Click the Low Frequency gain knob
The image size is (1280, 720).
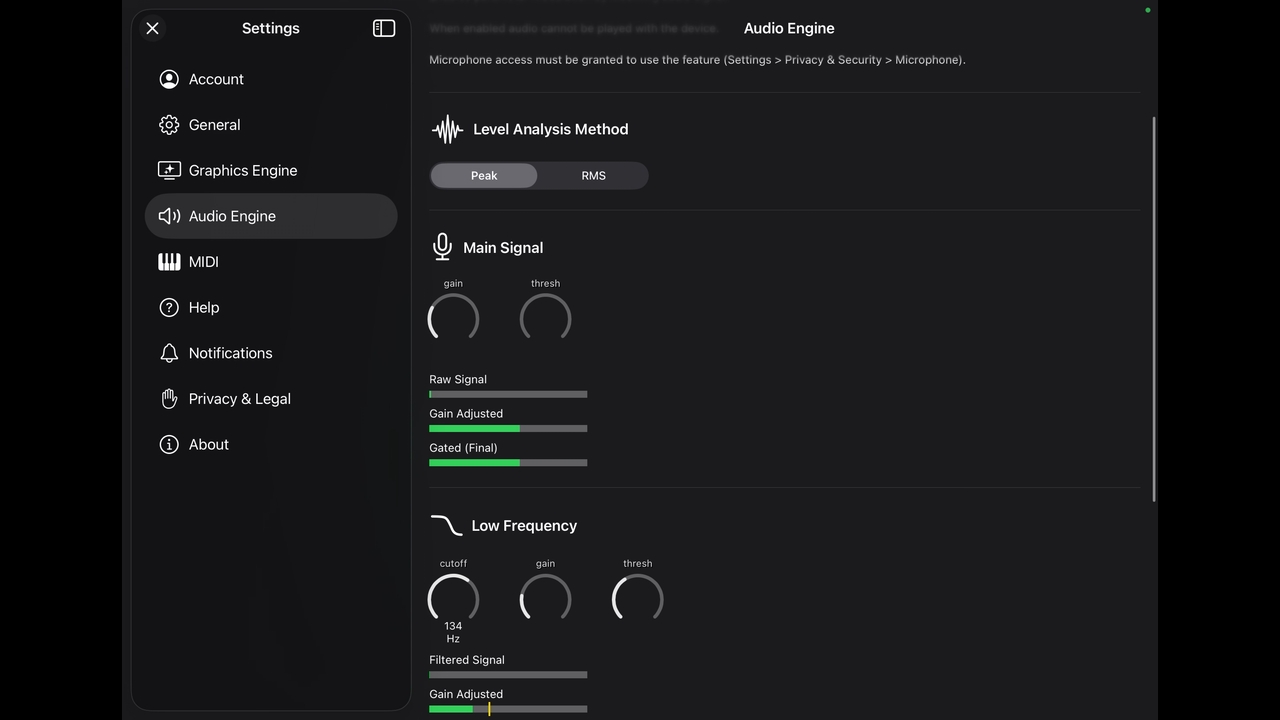545,599
